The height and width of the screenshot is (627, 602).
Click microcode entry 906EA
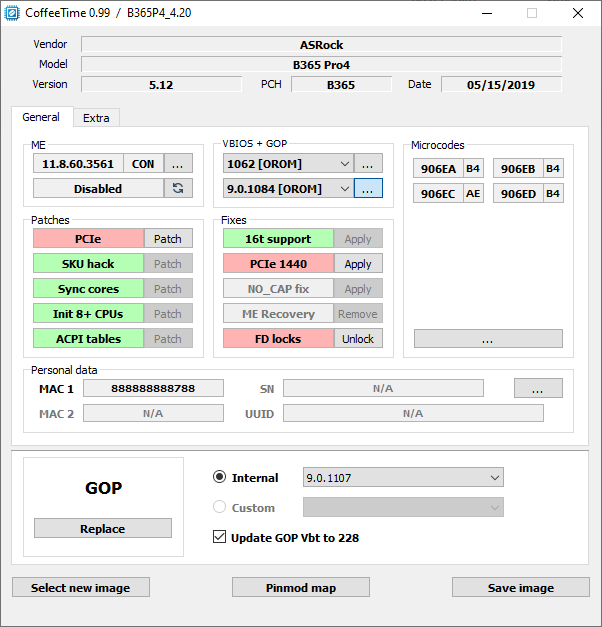pos(438,169)
